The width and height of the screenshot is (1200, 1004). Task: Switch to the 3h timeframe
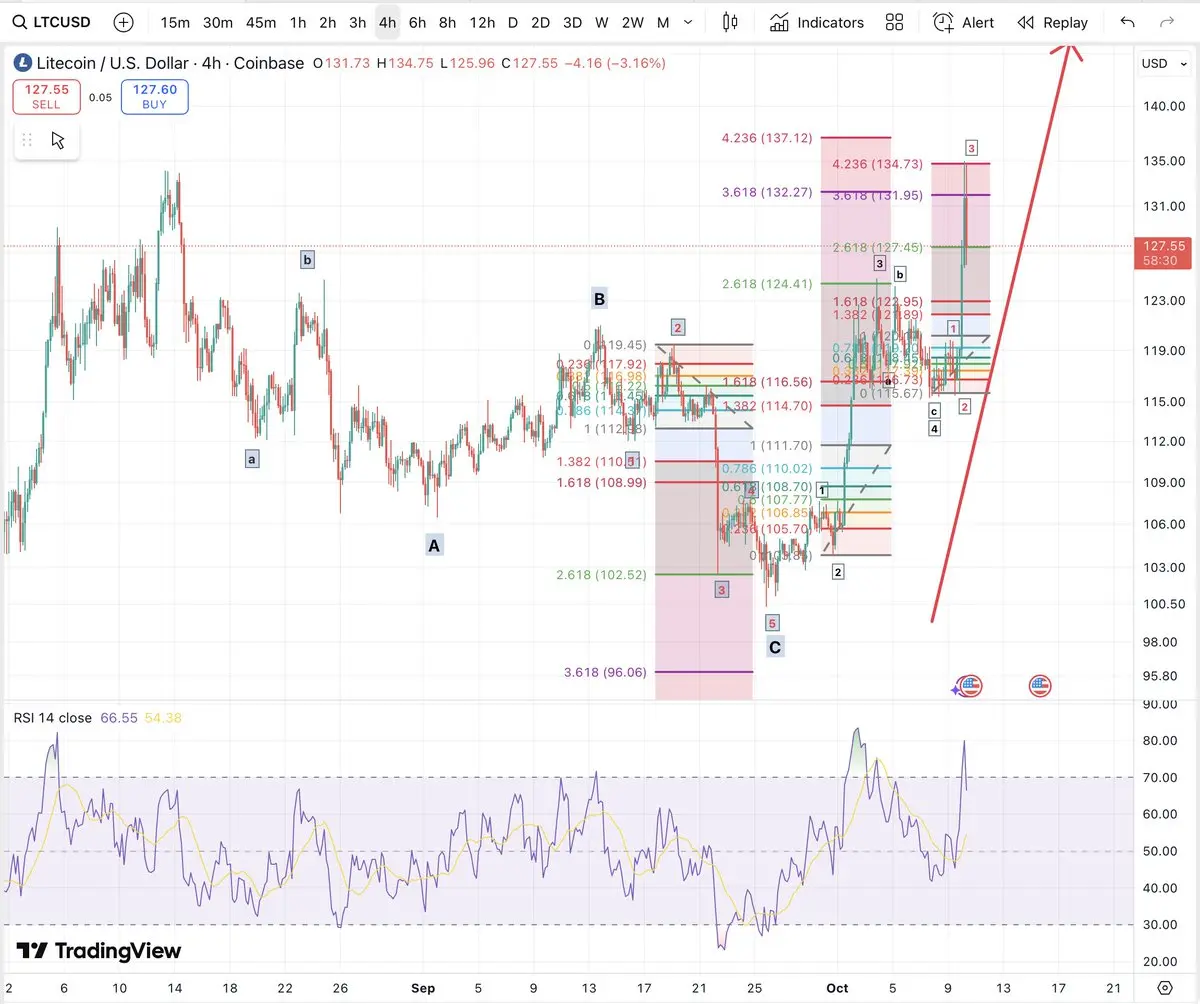pos(357,22)
